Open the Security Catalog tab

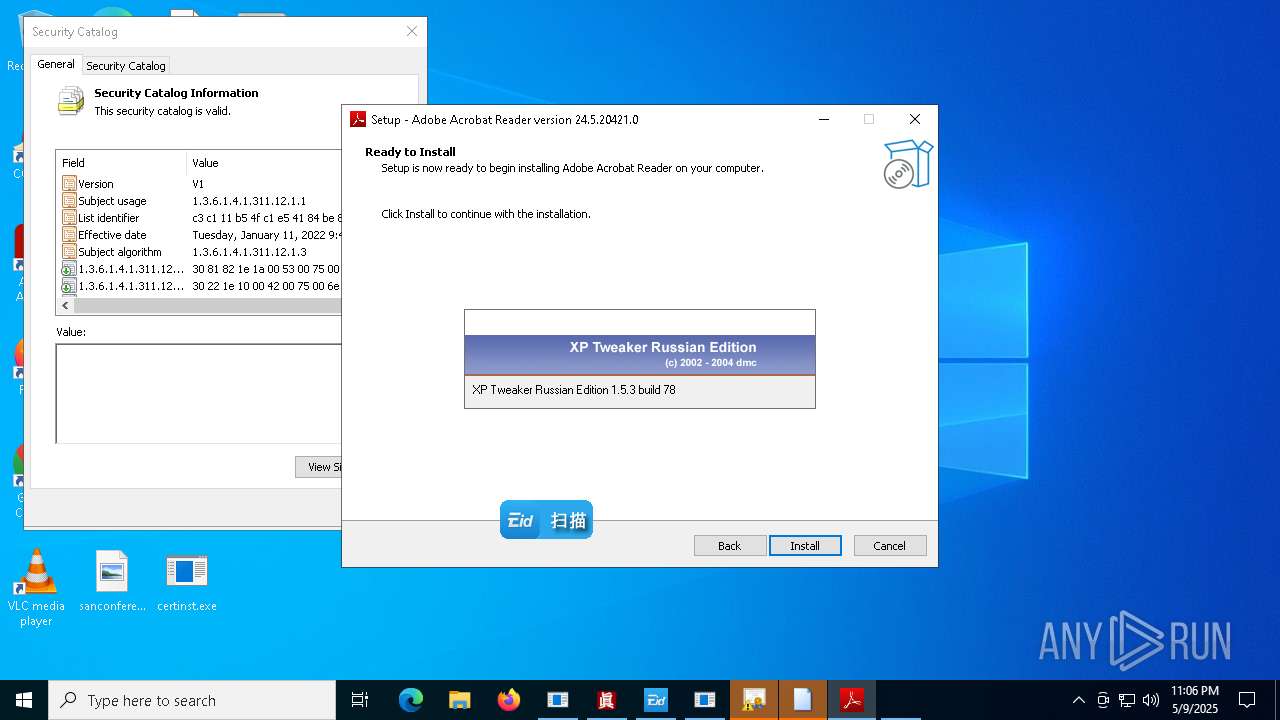coord(126,66)
